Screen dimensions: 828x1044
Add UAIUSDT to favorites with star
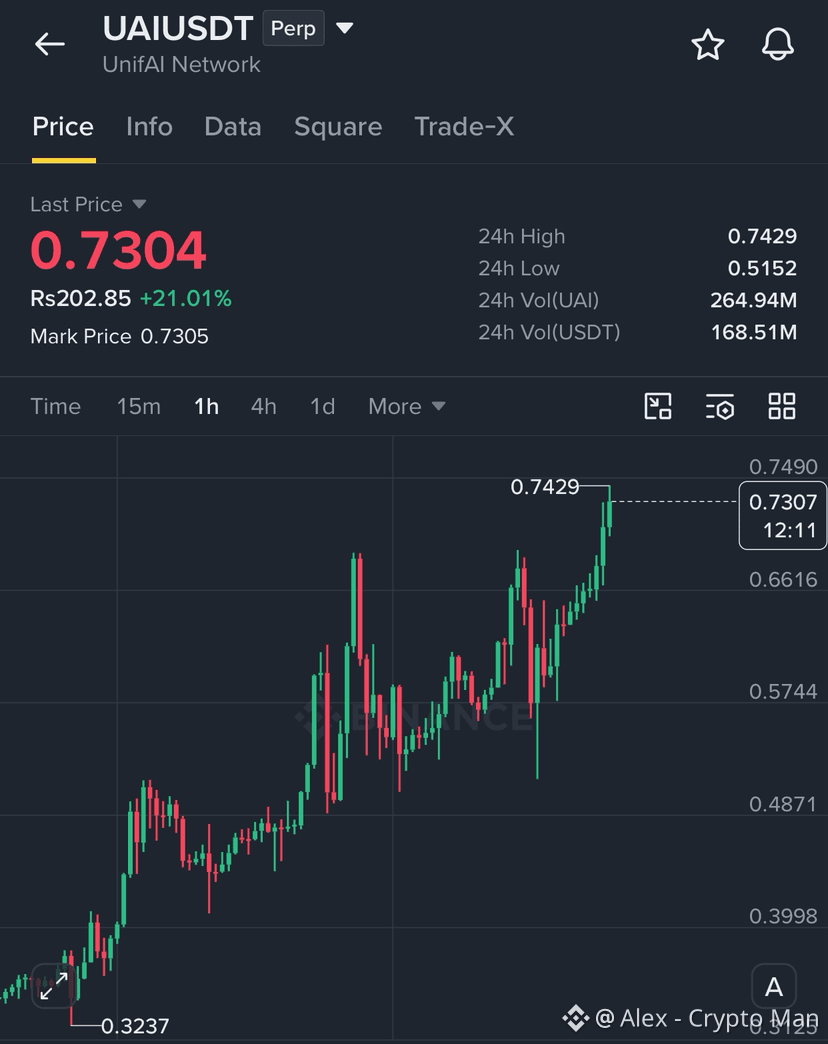(x=708, y=45)
